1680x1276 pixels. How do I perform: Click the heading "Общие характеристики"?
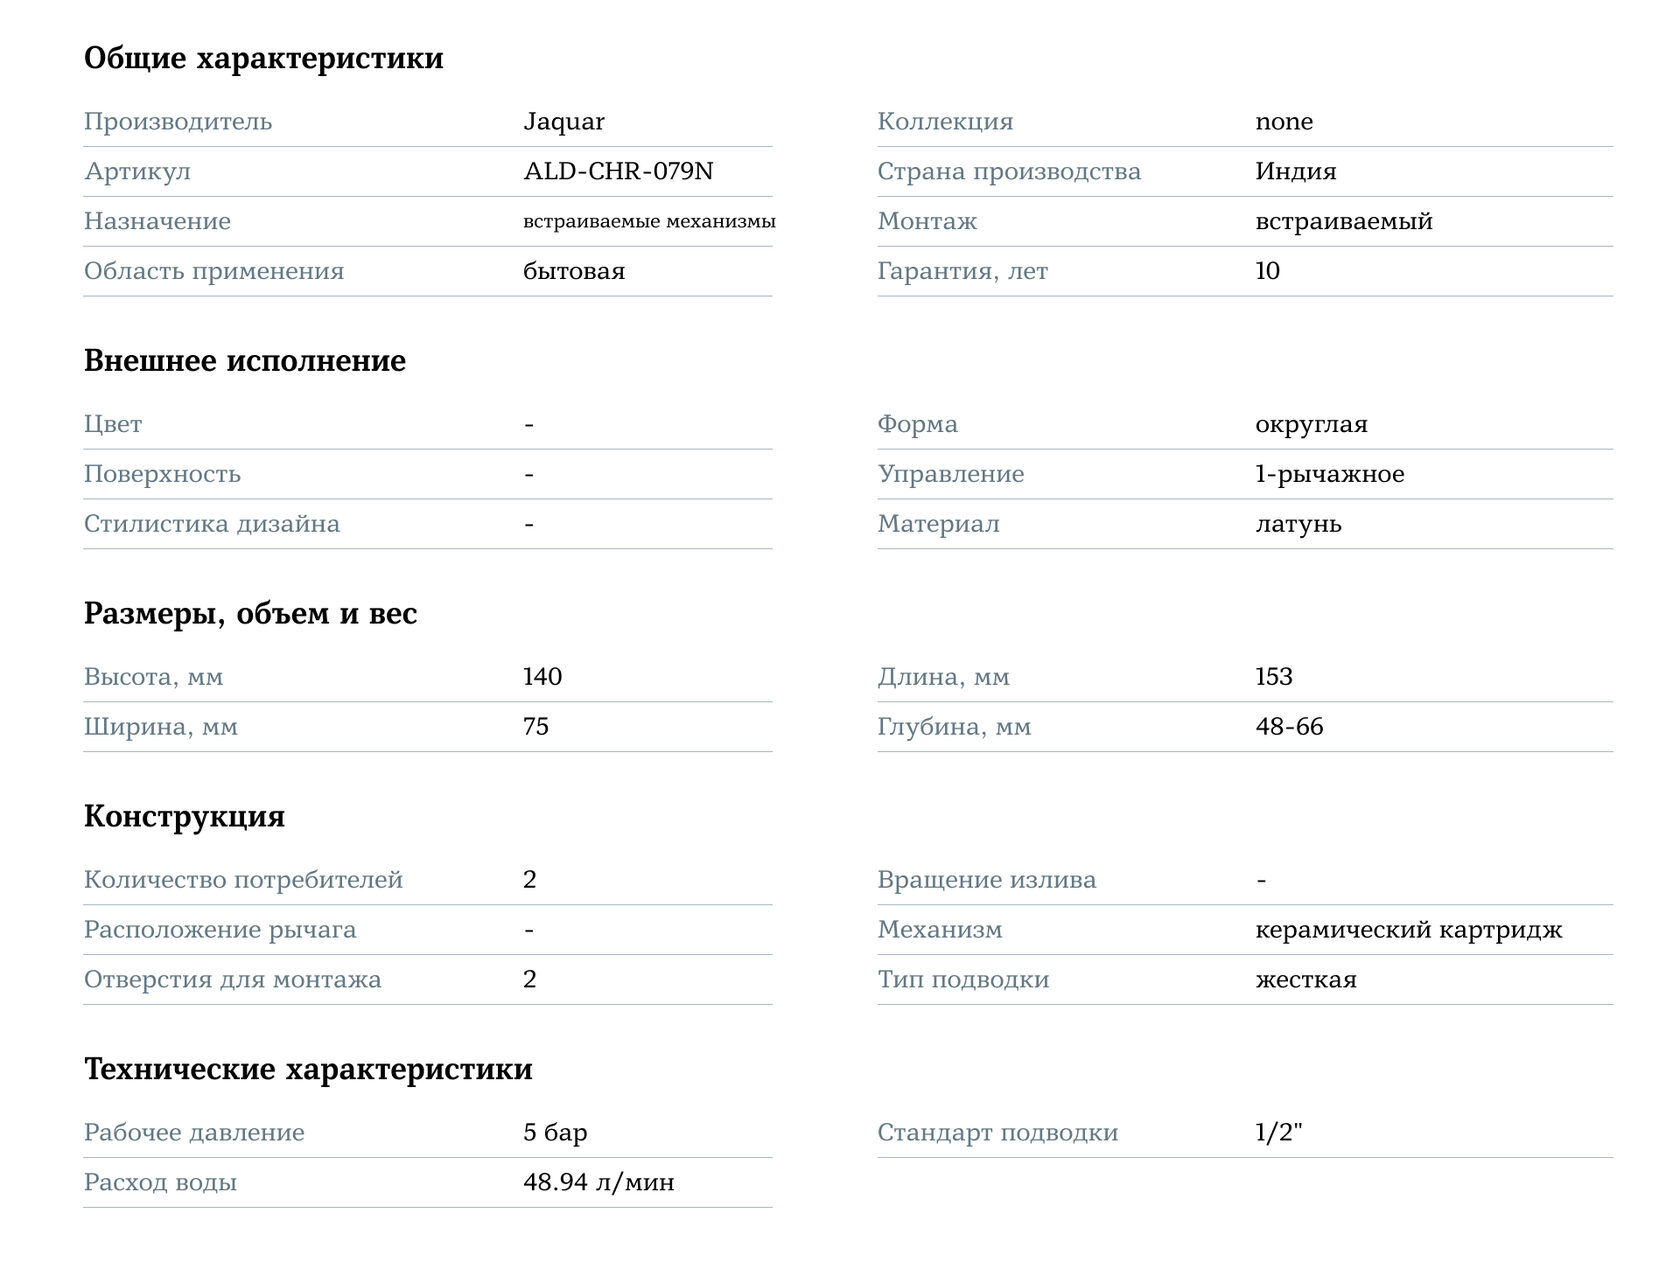tap(264, 59)
